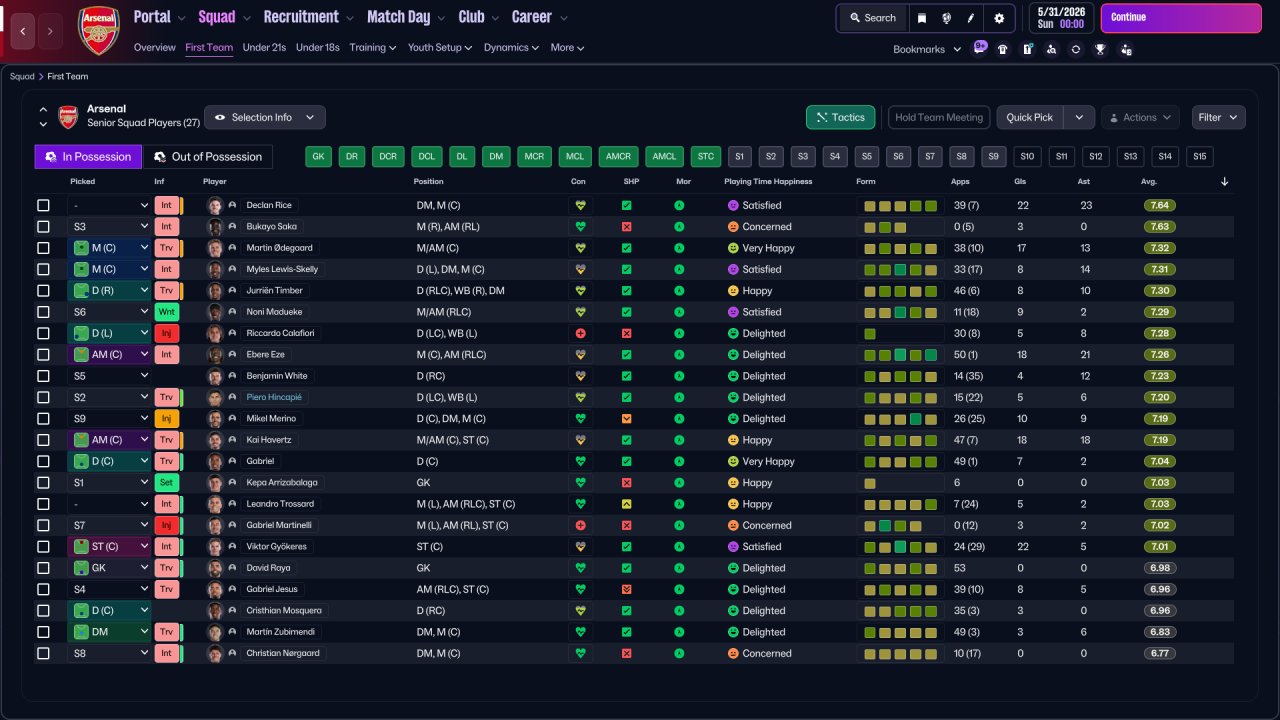Switch to the Out of Possession tab
The image size is (1280, 720).
pos(208,157)
